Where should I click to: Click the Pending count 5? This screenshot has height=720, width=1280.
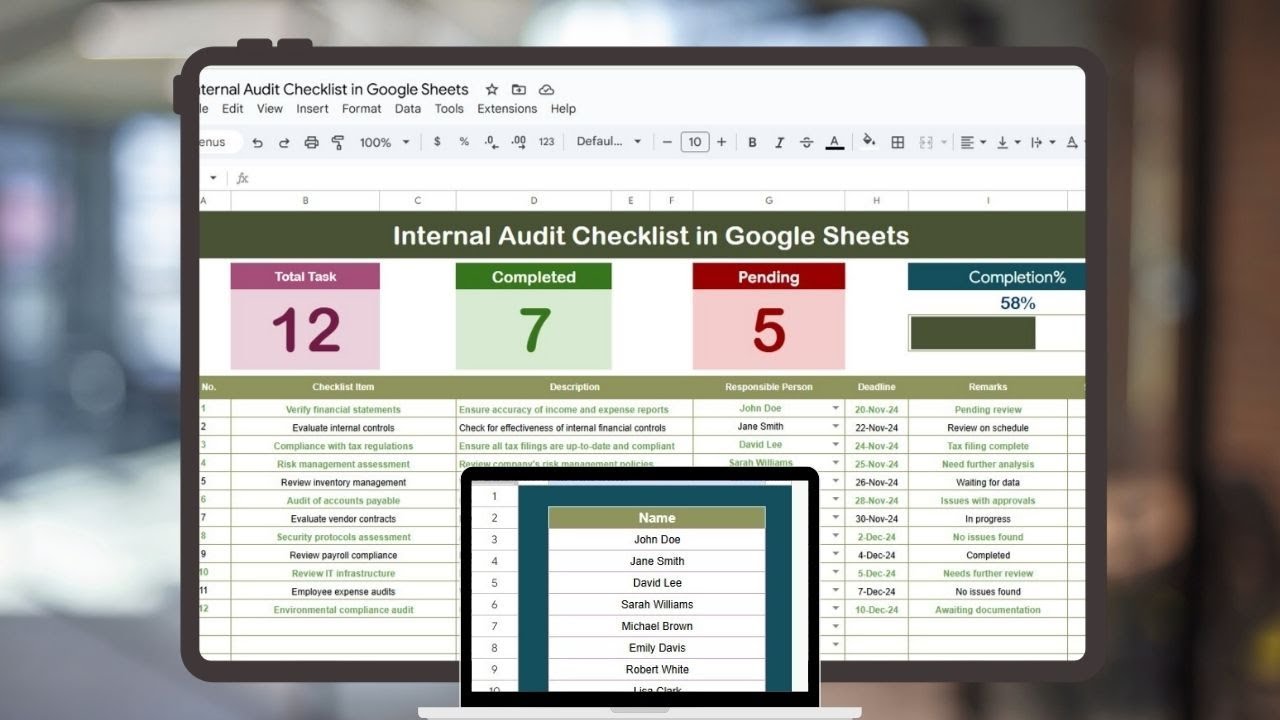click(768, 330)
